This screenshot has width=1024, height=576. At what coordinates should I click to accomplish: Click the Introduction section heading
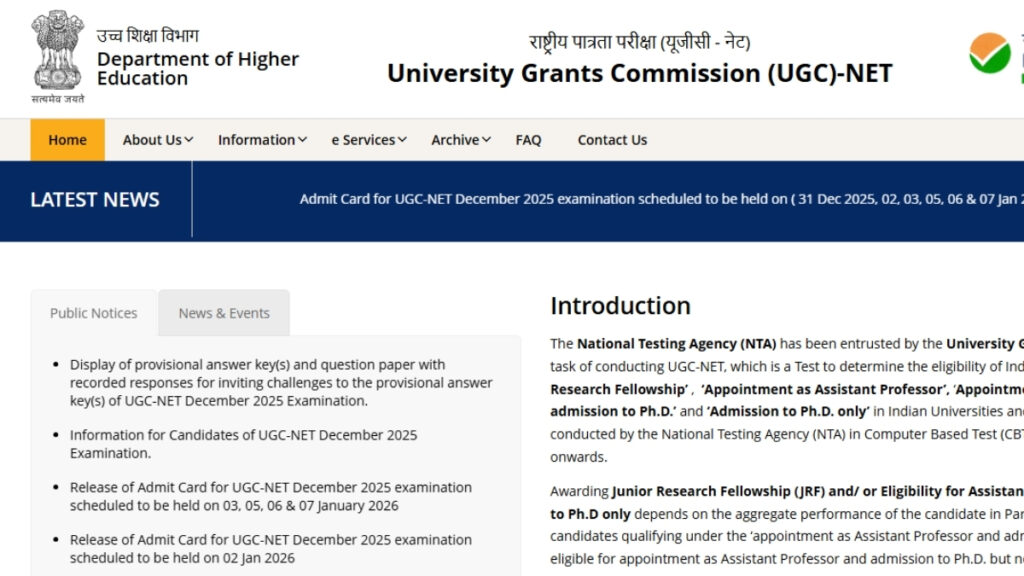coord(621,306)
